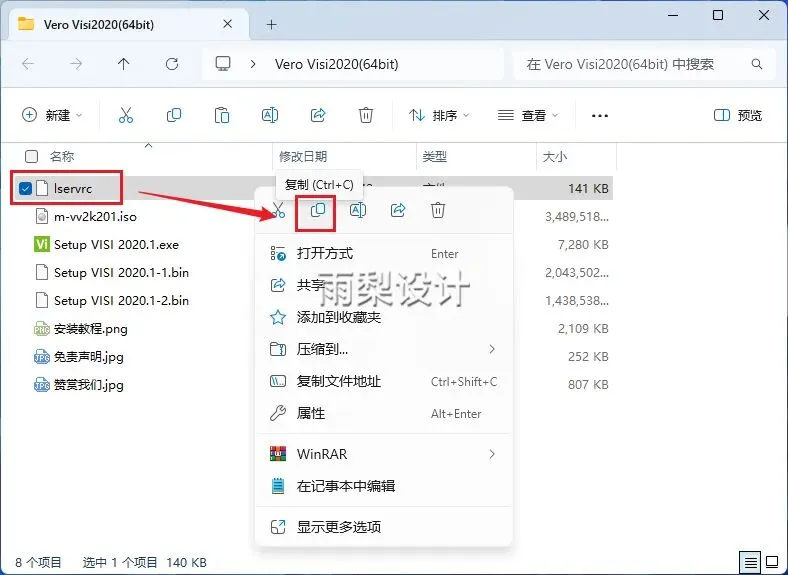788x575 pixels.
Task: Click the toolbar Cut scissors icon
Action: pyautogui.click(x=126, y=115)
